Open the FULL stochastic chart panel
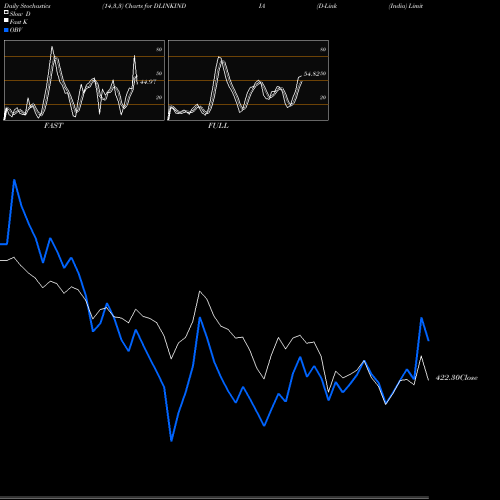The width and height of the screenshot is (500, 500). (x=248, y=80)
